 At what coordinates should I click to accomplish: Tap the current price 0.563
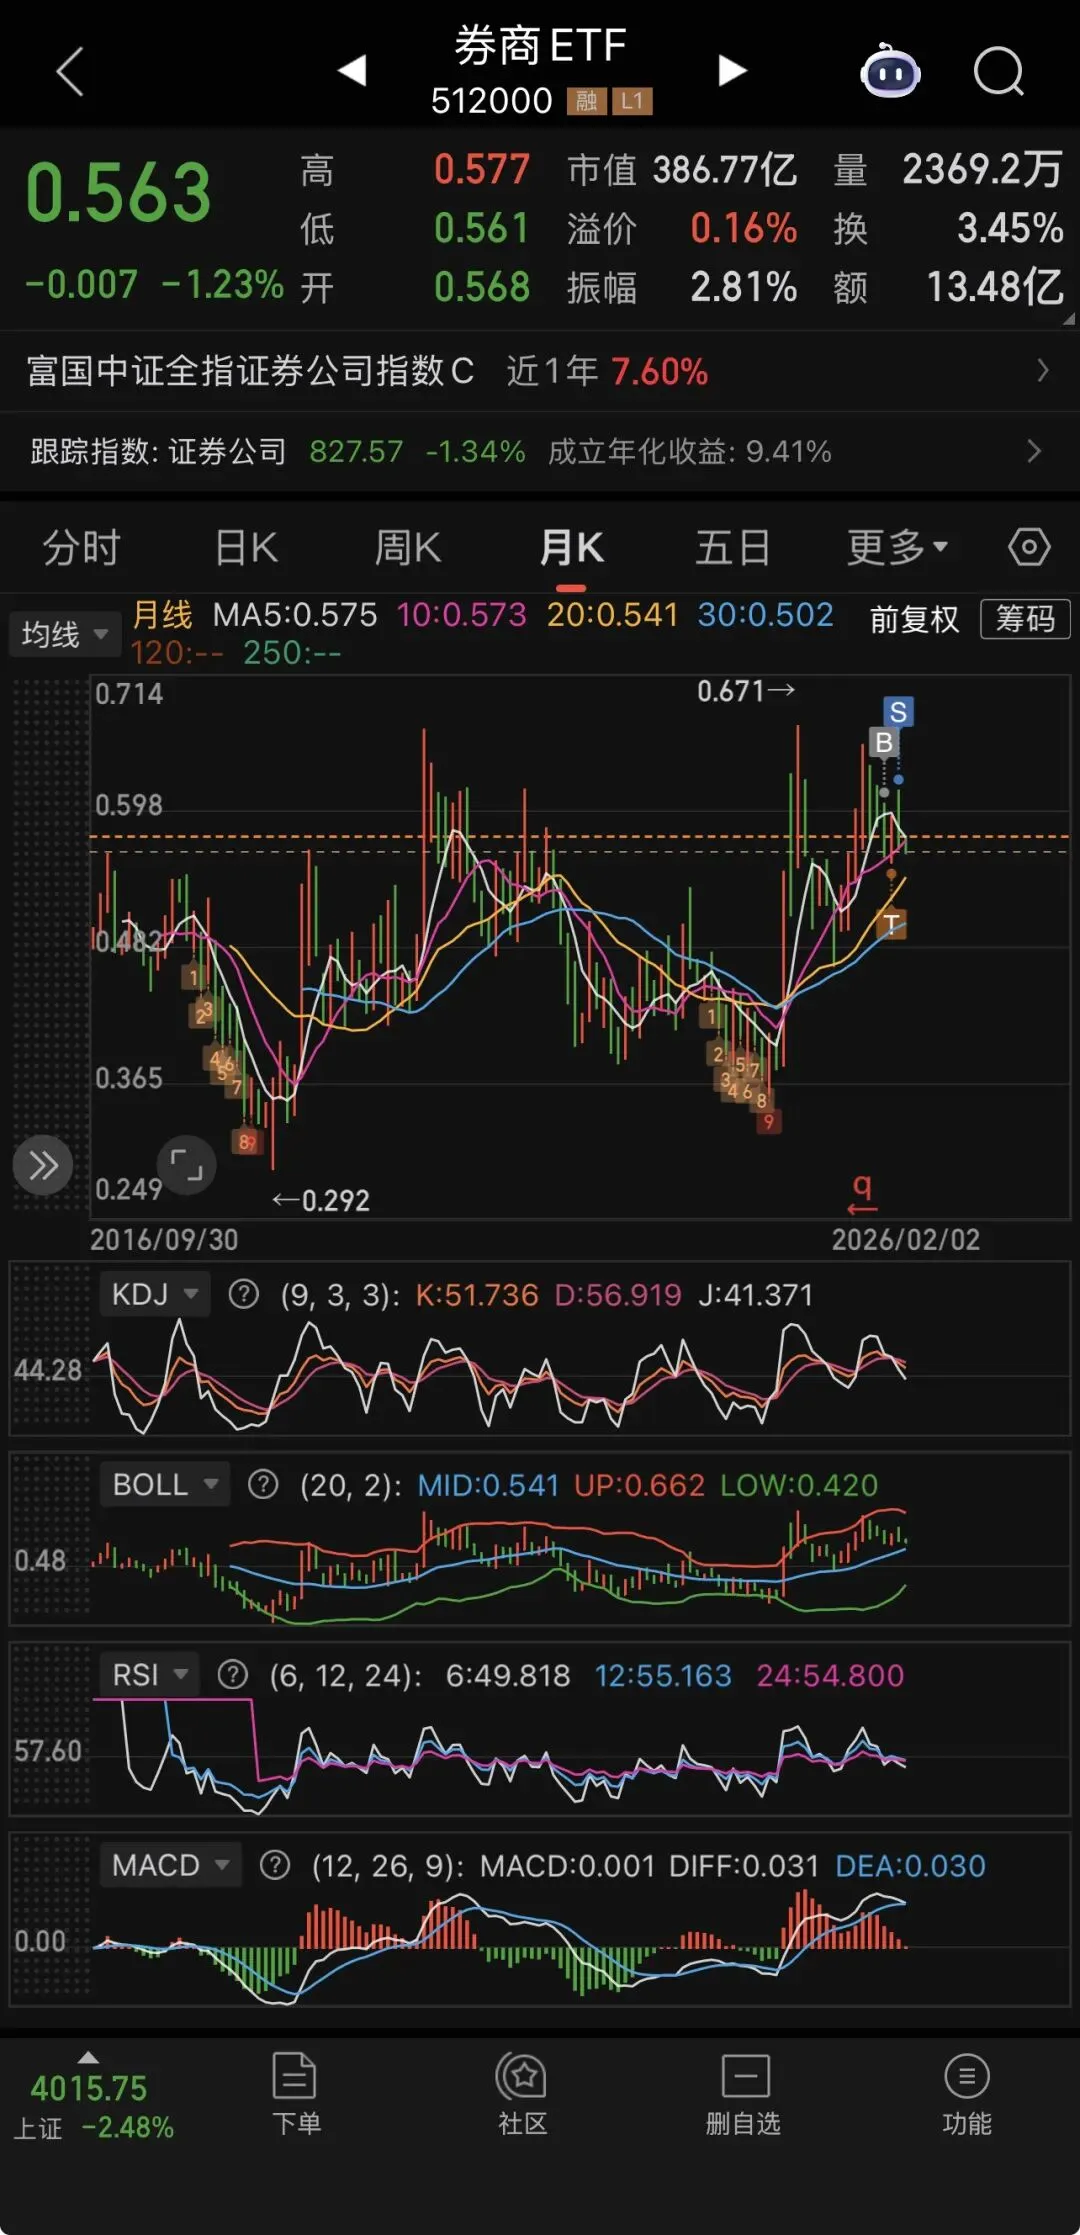click(118, 193)
